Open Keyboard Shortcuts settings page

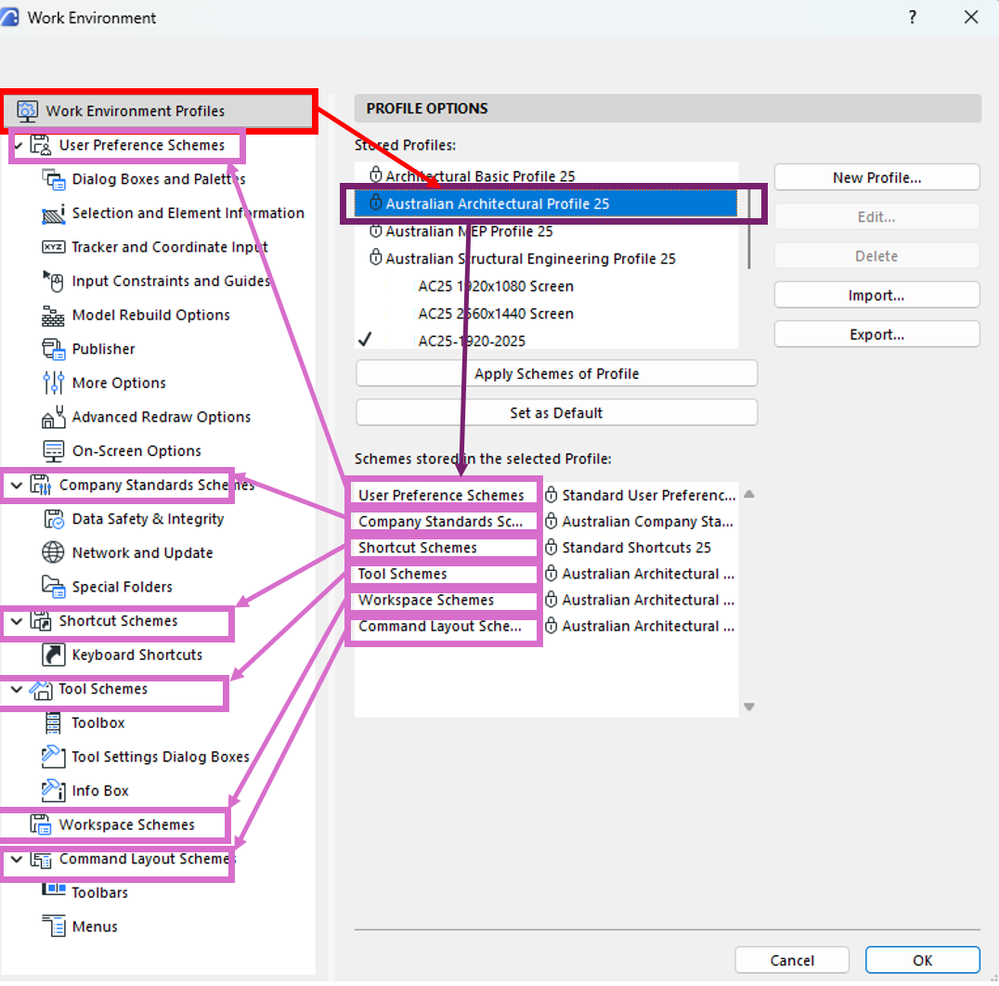click(137, 655)
